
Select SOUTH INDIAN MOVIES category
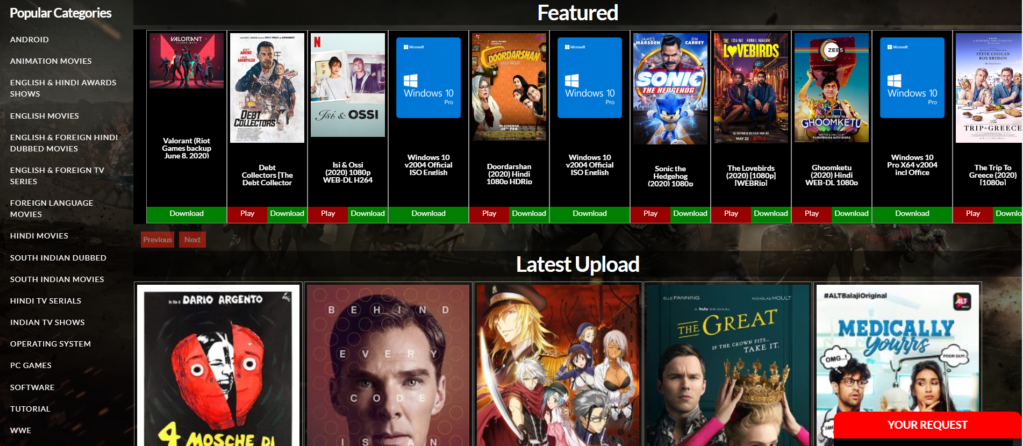[57, 280]
